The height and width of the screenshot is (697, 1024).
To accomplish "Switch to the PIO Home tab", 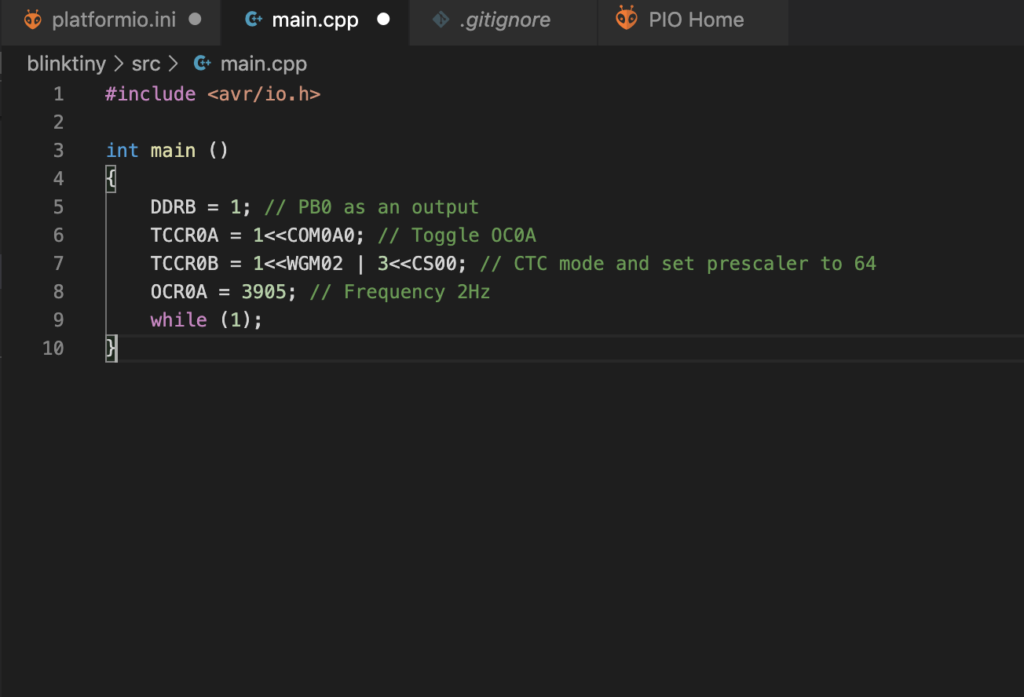I will point(694,20).
